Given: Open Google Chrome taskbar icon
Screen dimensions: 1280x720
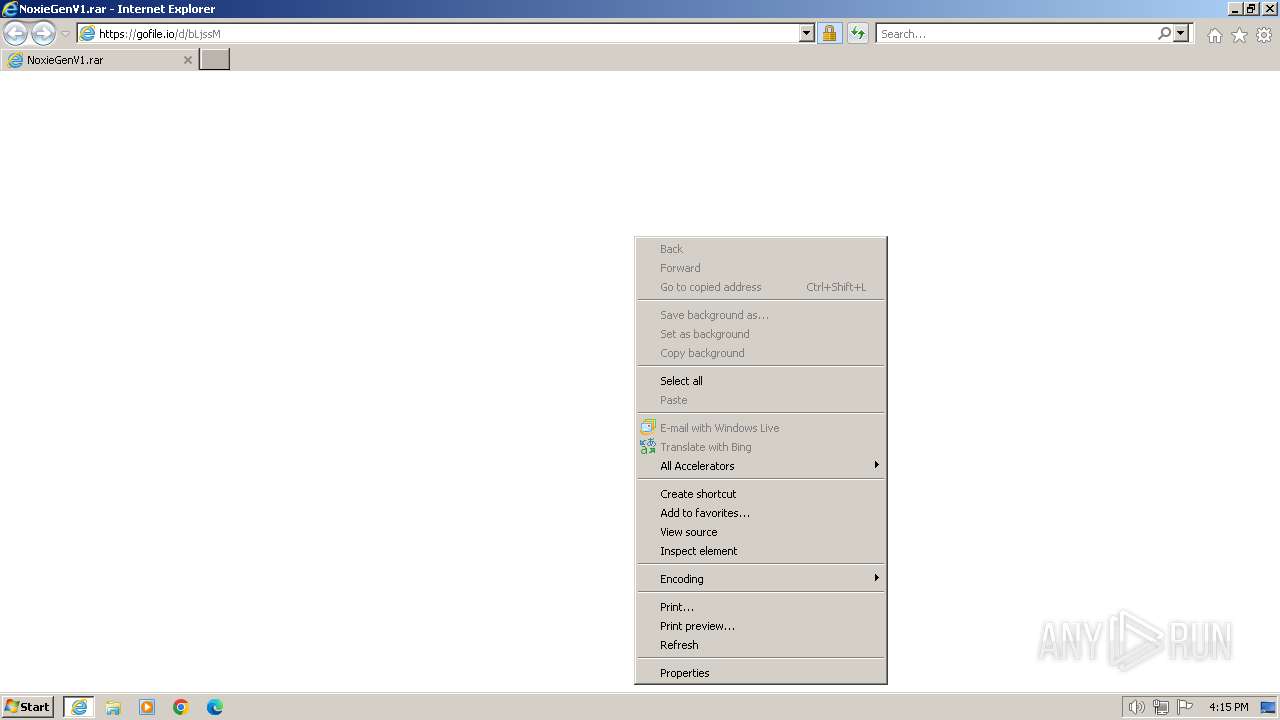Looking at the screenshot, I should (181, 707).
